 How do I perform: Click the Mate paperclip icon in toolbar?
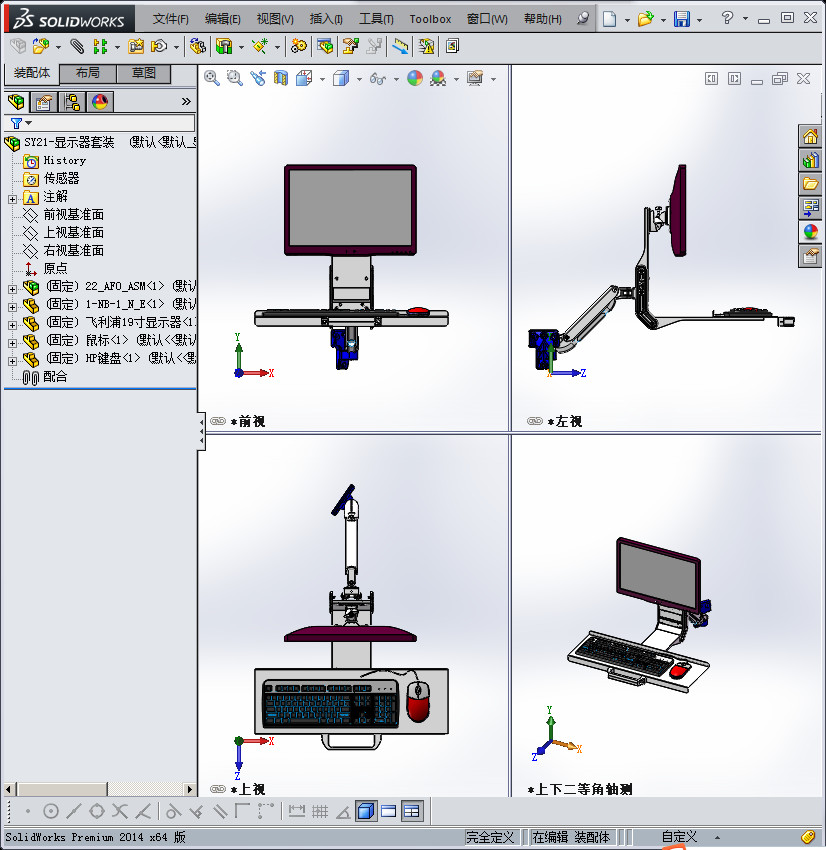[x=78, y=47]
